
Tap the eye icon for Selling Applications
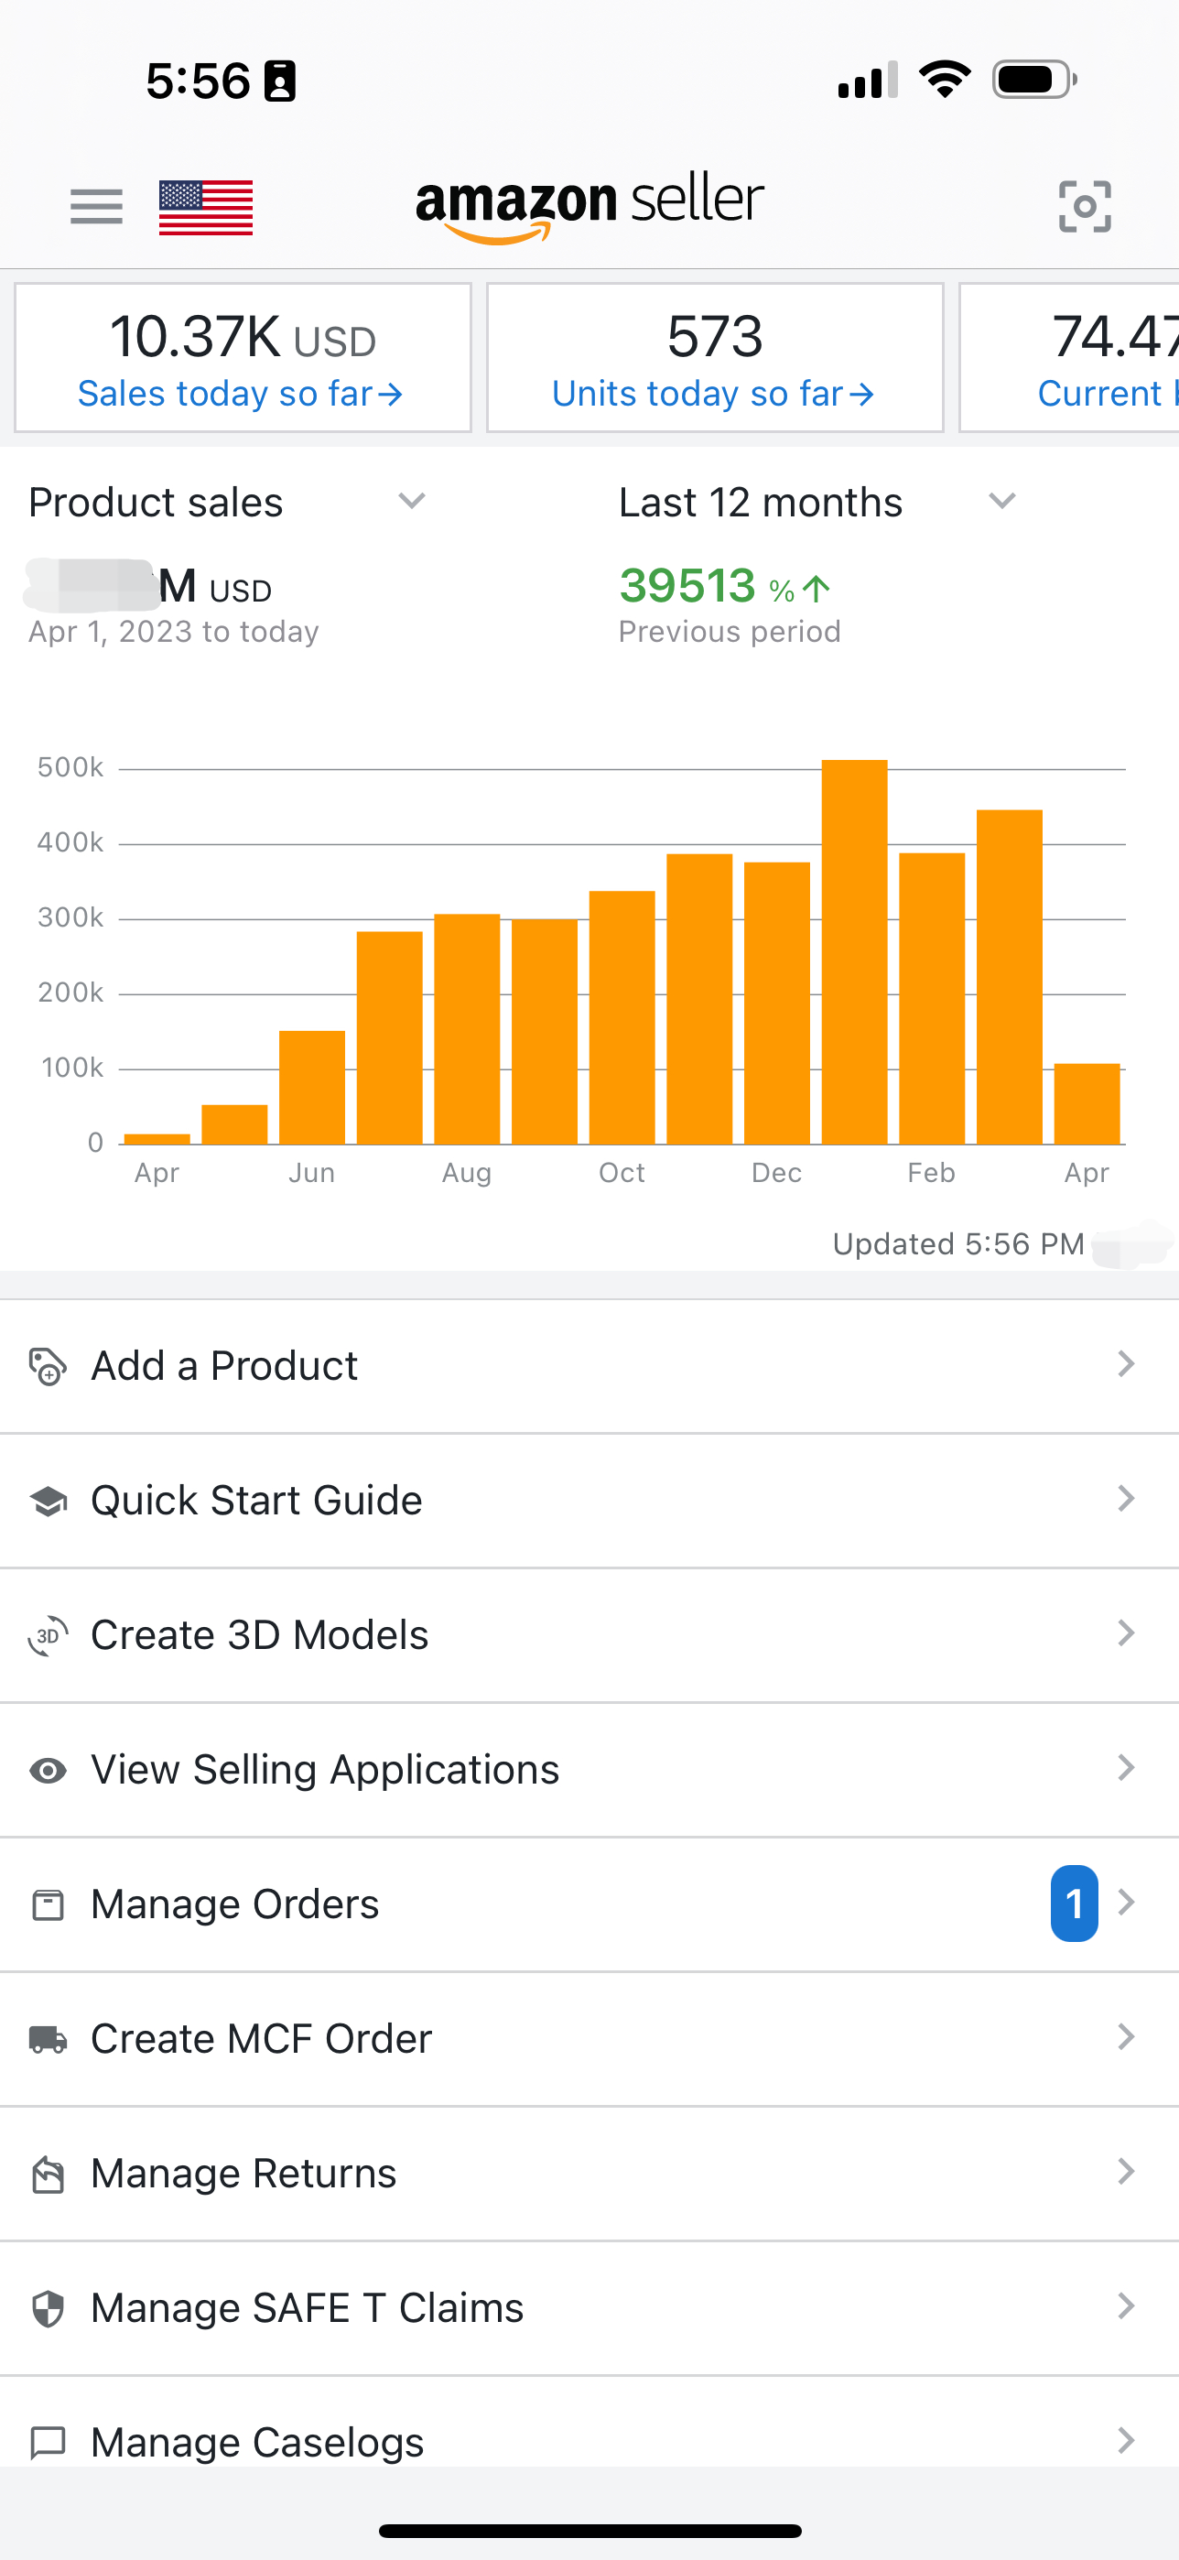47,1771
